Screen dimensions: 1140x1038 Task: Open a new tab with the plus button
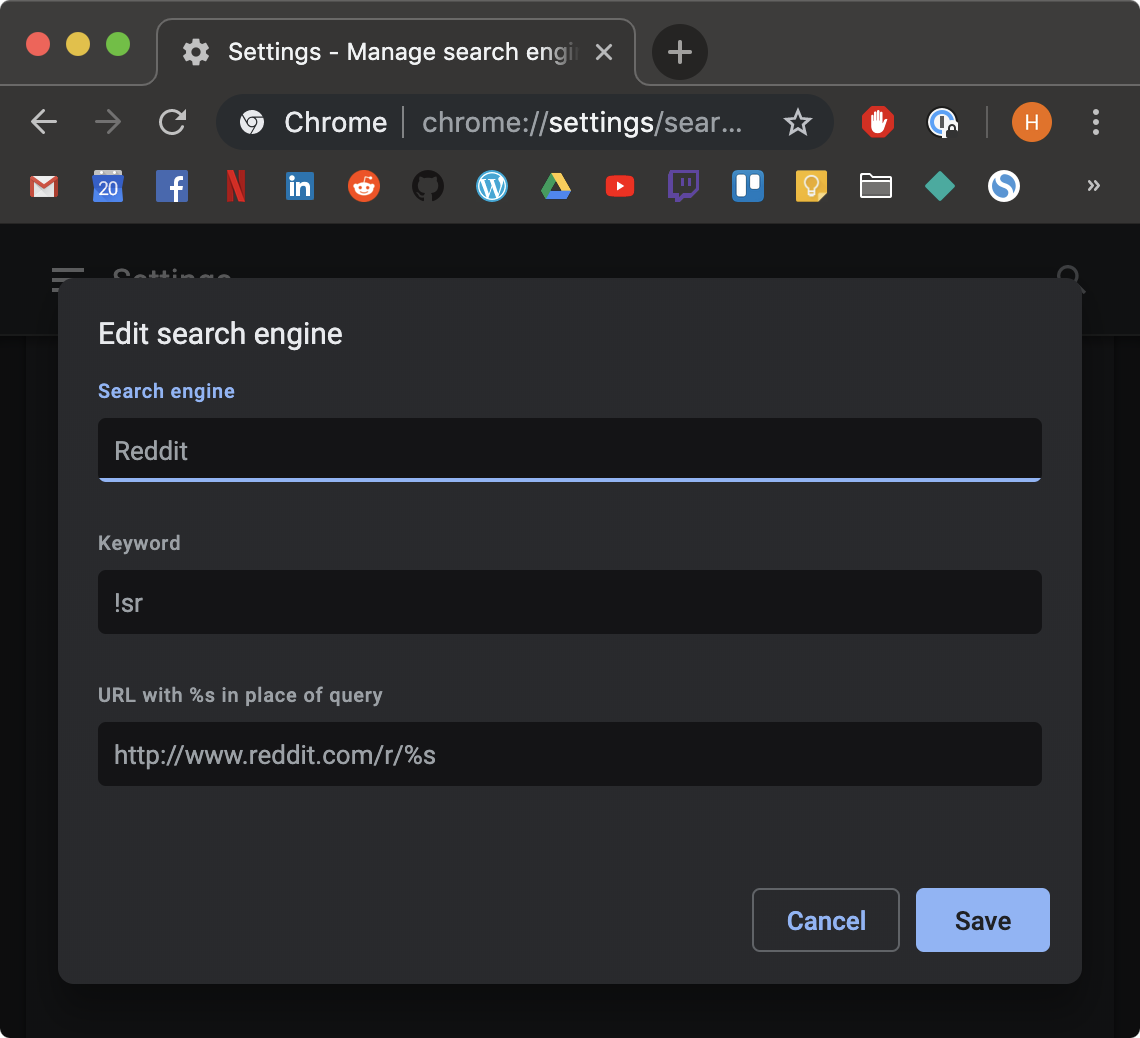coord(680,52)
